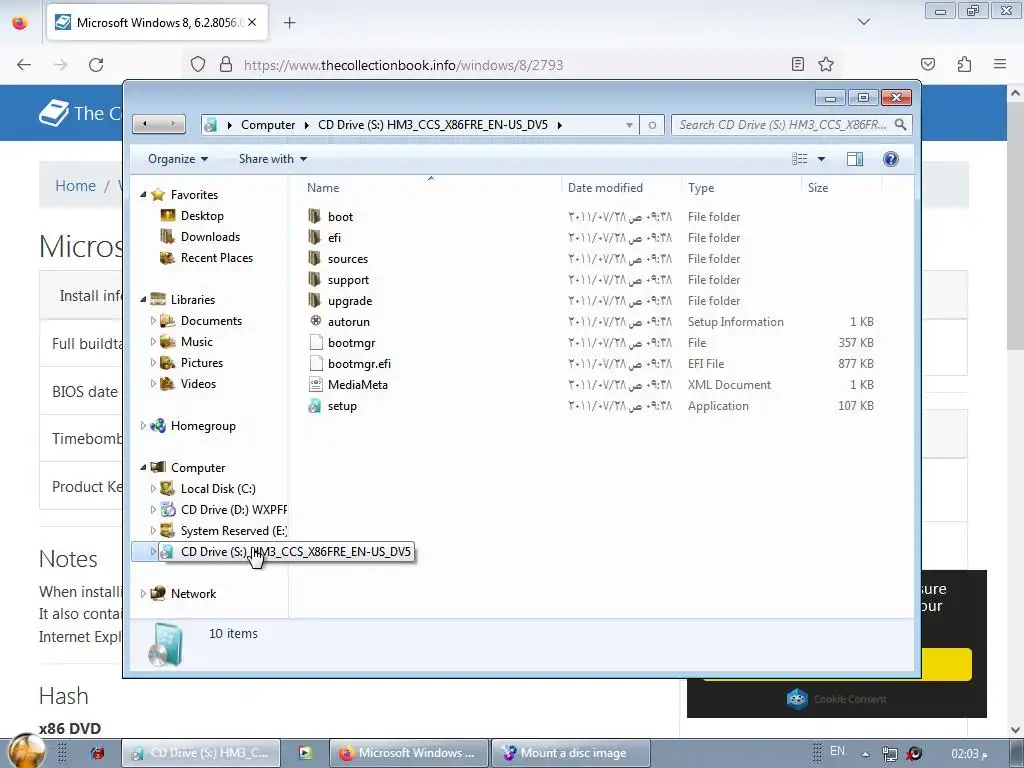Bookmark this page with the star
Viewport: 1024px width, 768px height.
tap(825, 64)
